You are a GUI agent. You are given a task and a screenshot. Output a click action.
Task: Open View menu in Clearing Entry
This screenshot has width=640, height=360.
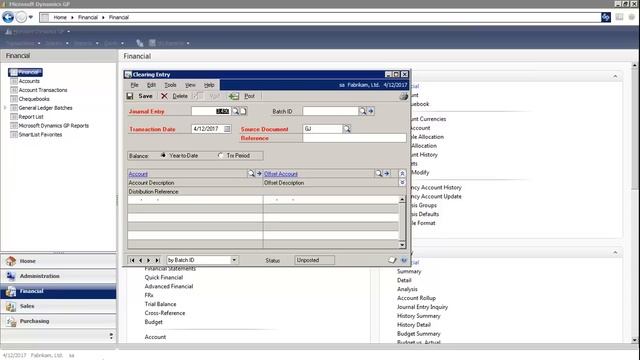point(190,85)
